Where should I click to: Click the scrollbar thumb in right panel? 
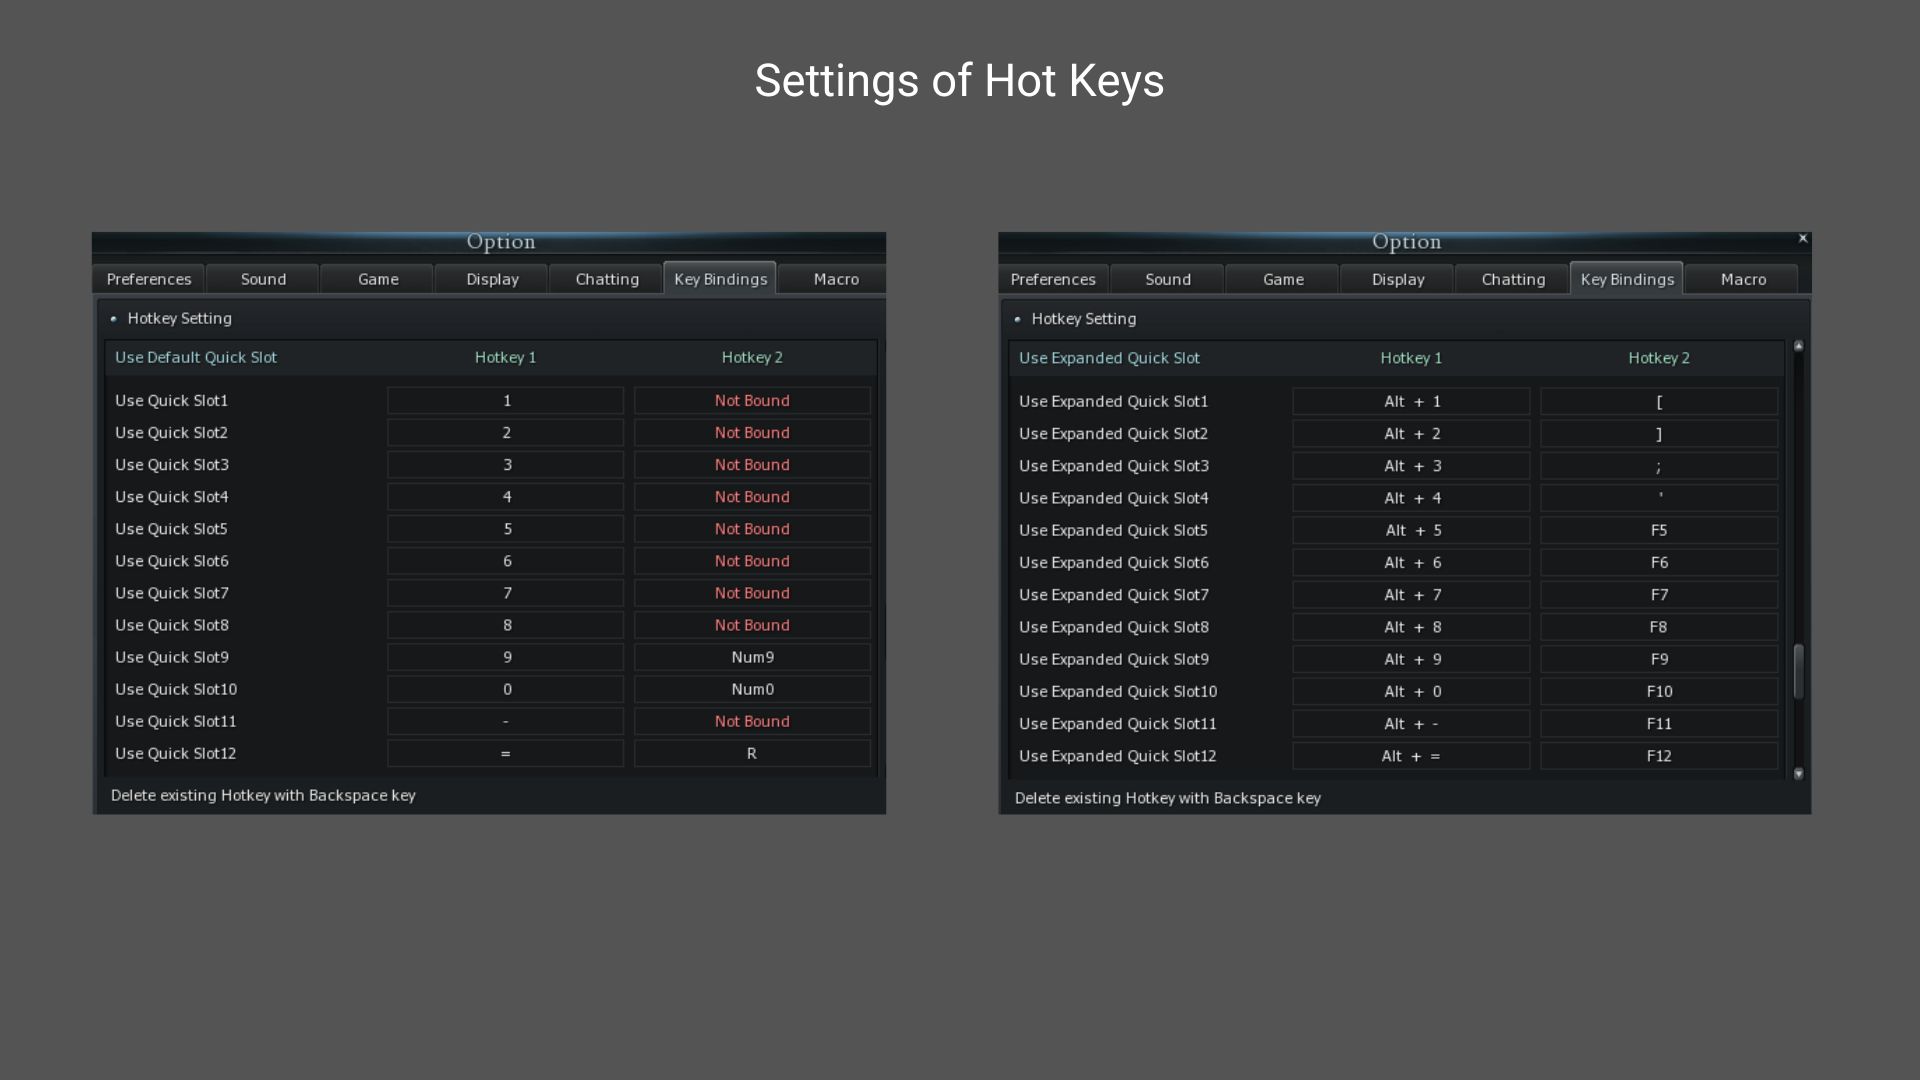tap(1798, 671)
